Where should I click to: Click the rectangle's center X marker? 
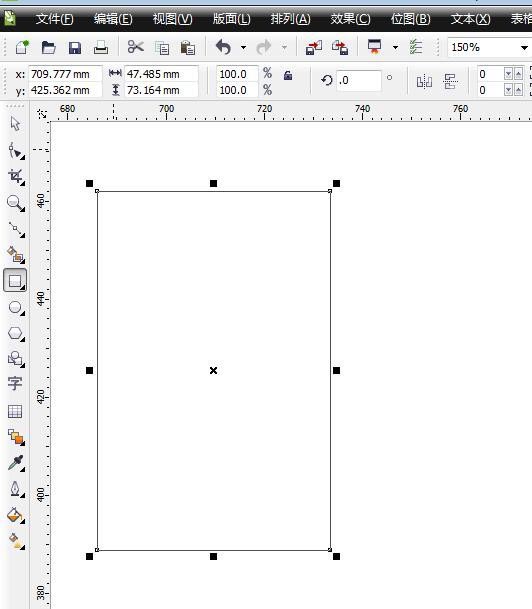[213, 371]
